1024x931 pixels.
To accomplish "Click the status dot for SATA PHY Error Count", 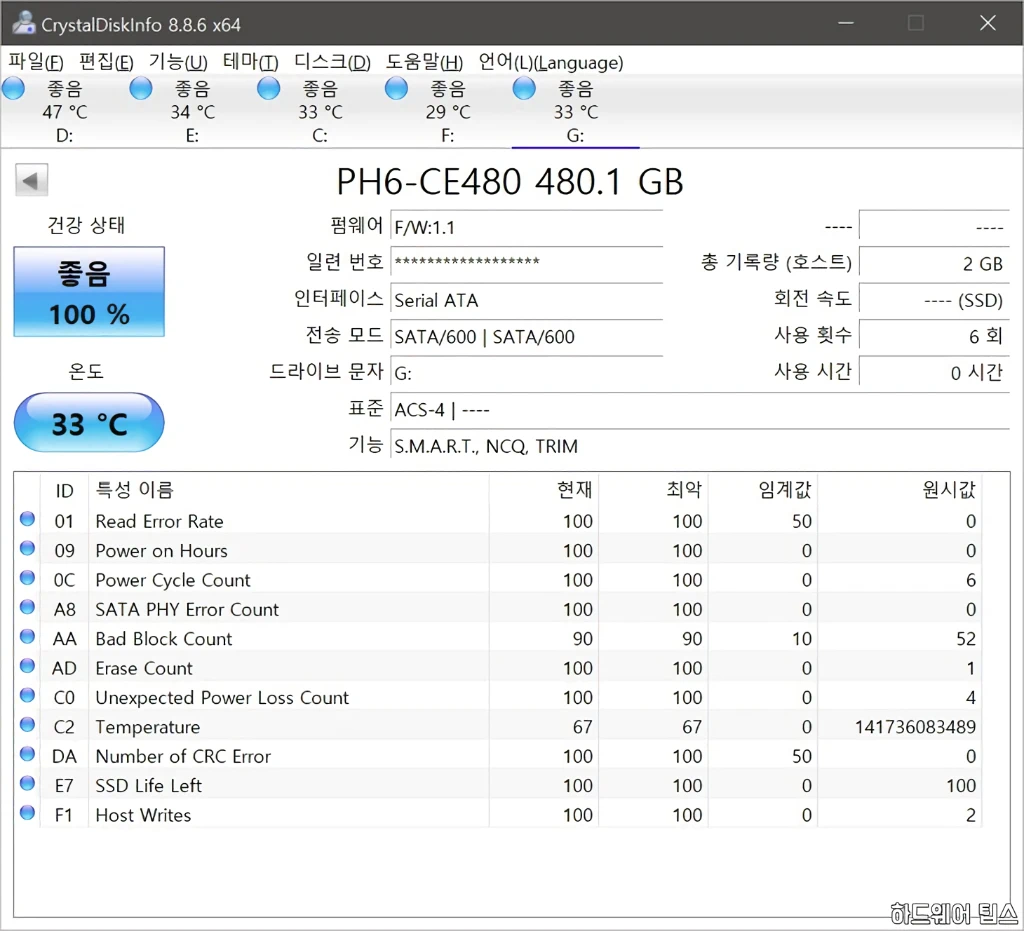I will [27, 607].
